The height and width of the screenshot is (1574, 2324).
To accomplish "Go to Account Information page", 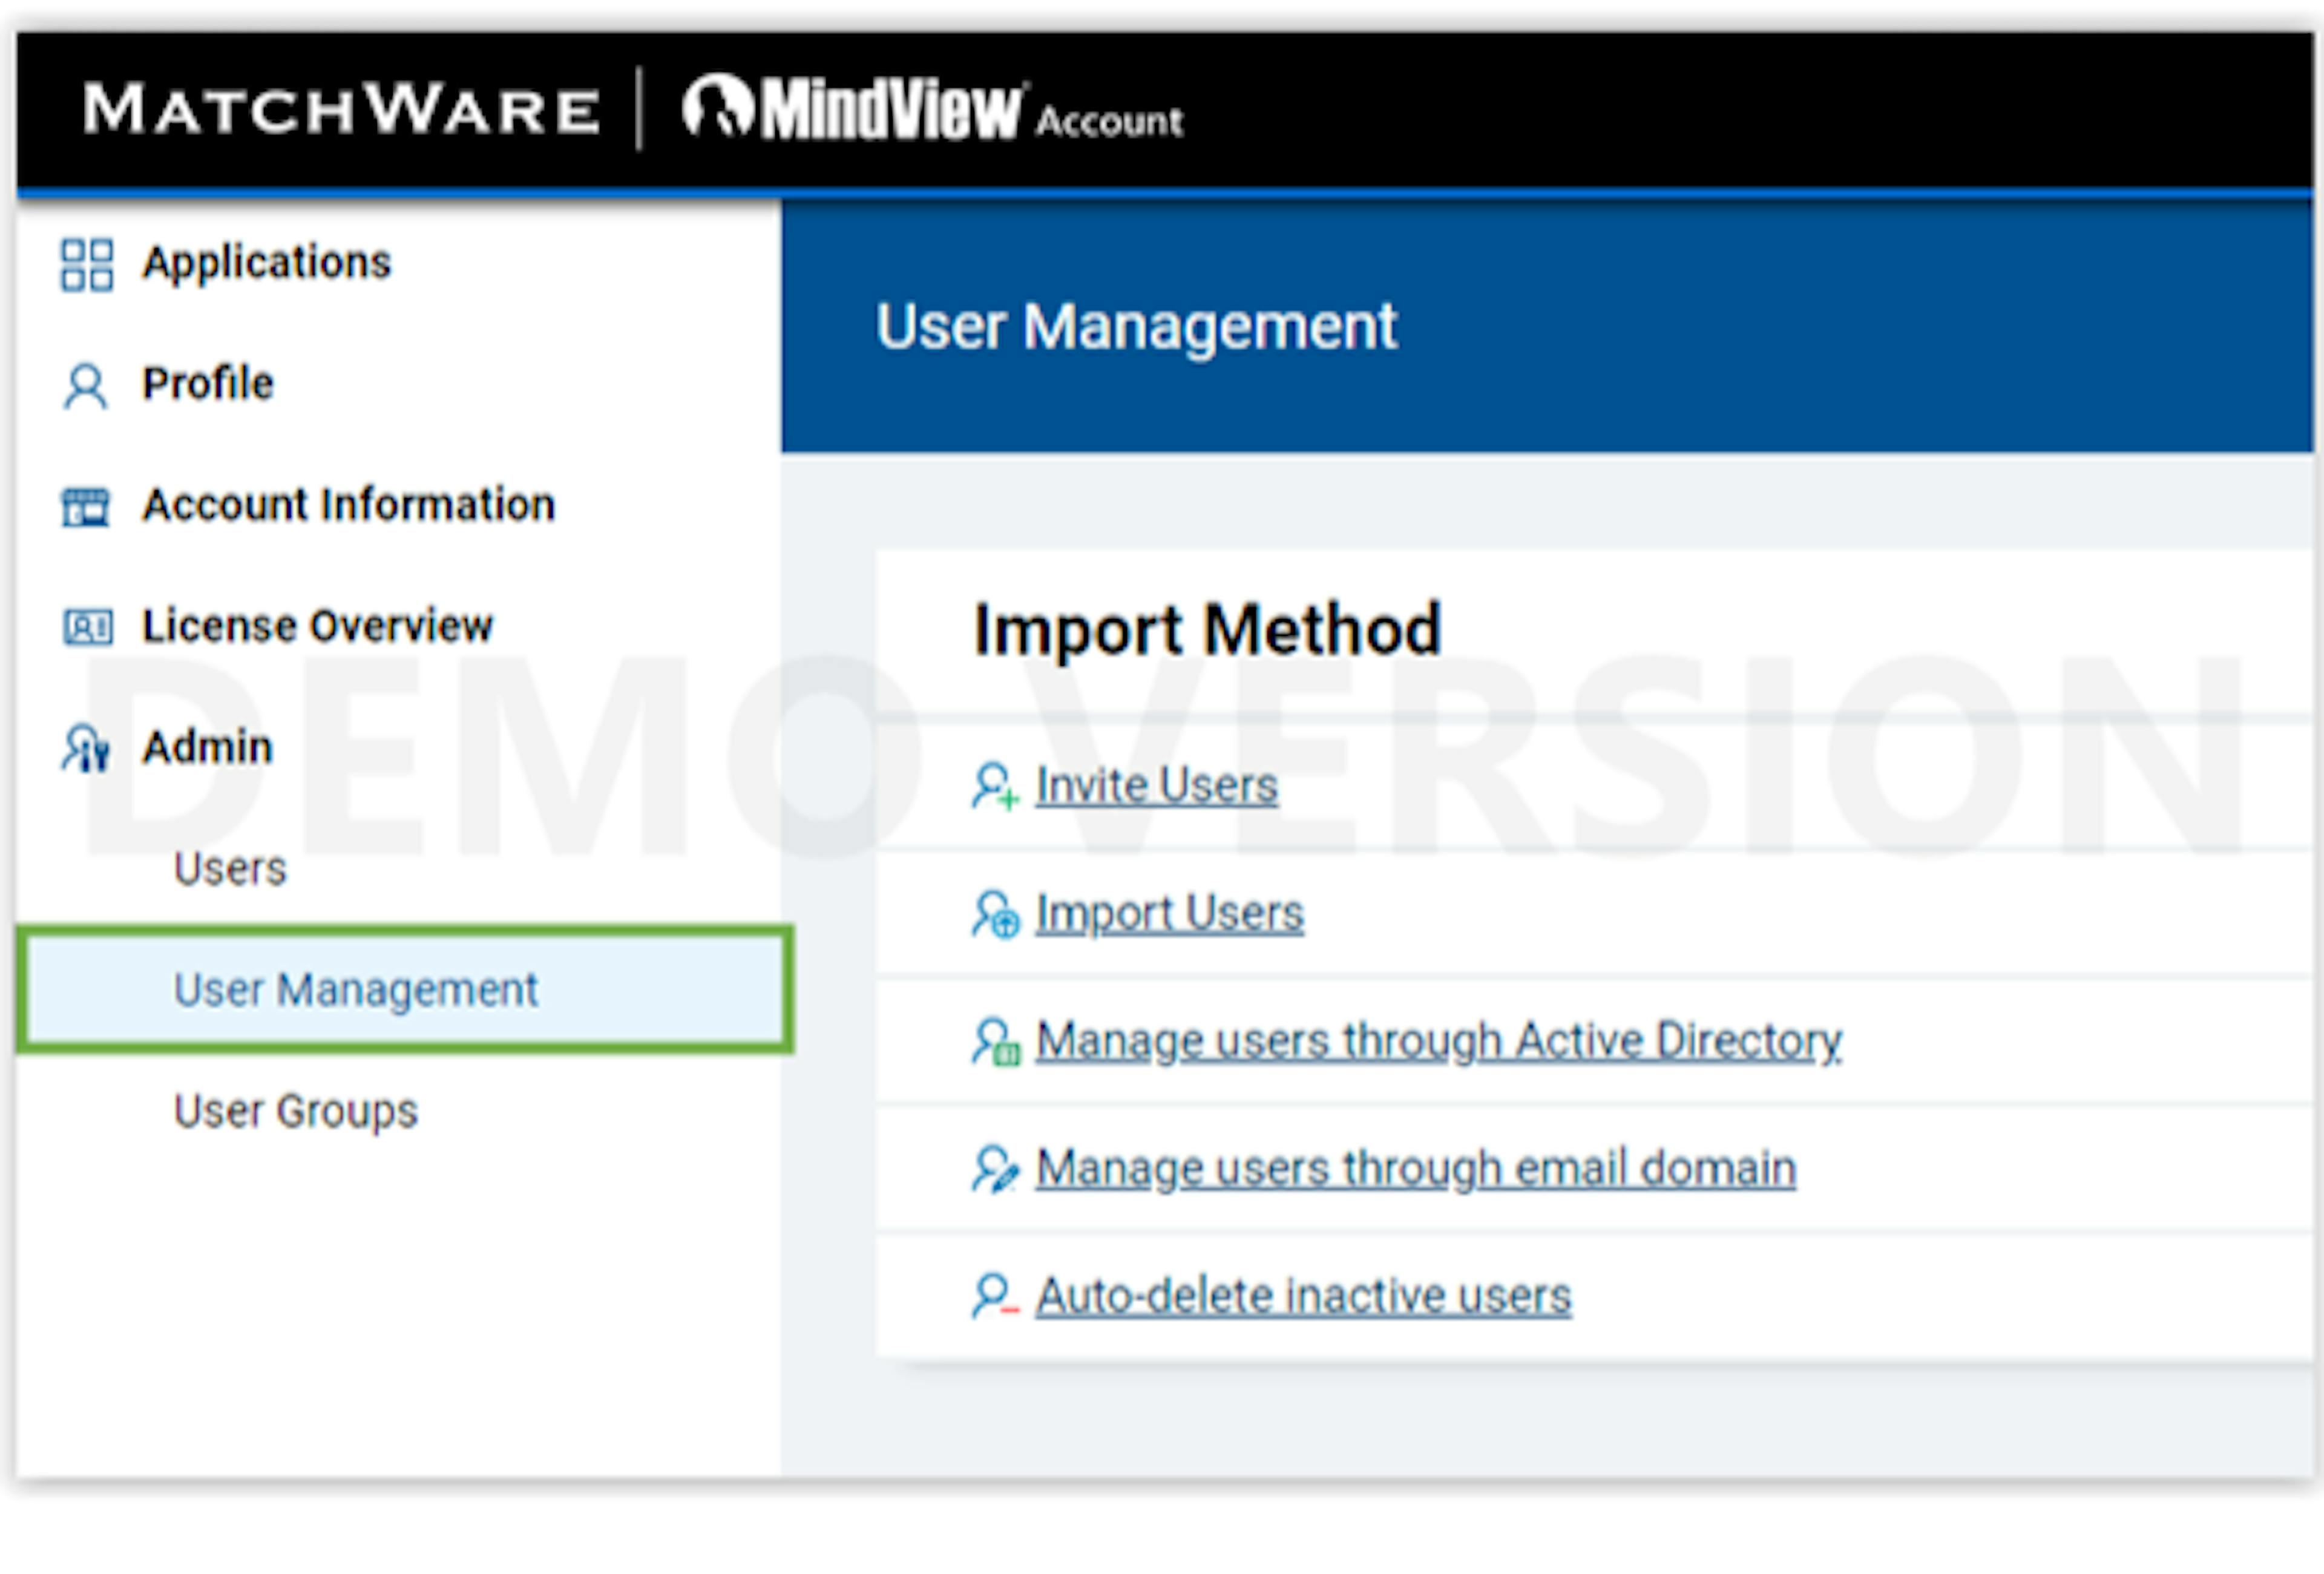I will pos(348,504).
